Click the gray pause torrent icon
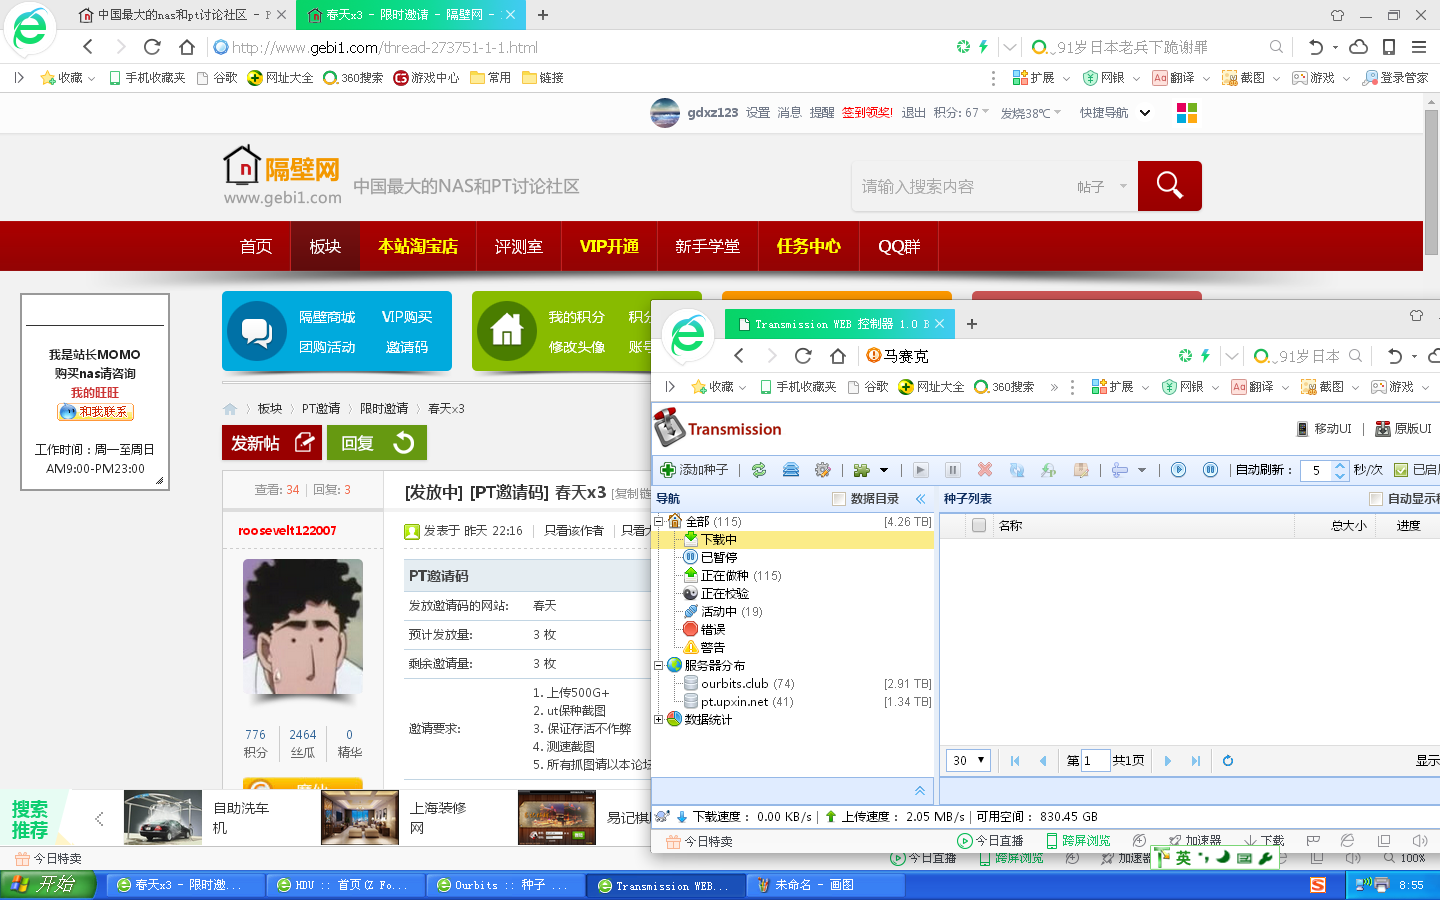The width and height of the screenshot is (1440, 900). [x=953, y=470]
